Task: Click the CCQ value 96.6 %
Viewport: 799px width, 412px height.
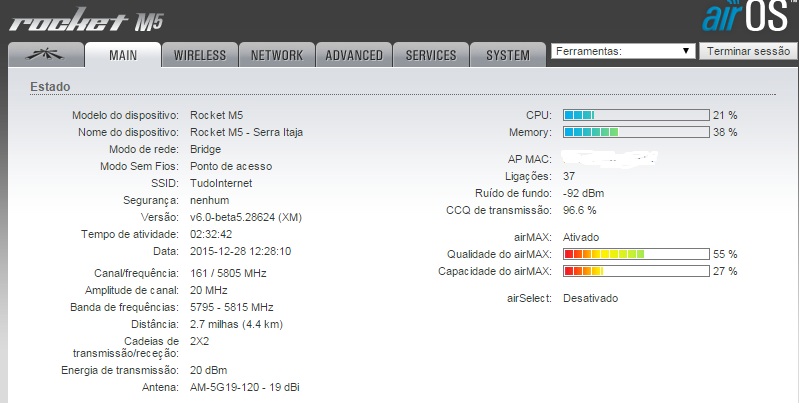Action: click(579, 210)
